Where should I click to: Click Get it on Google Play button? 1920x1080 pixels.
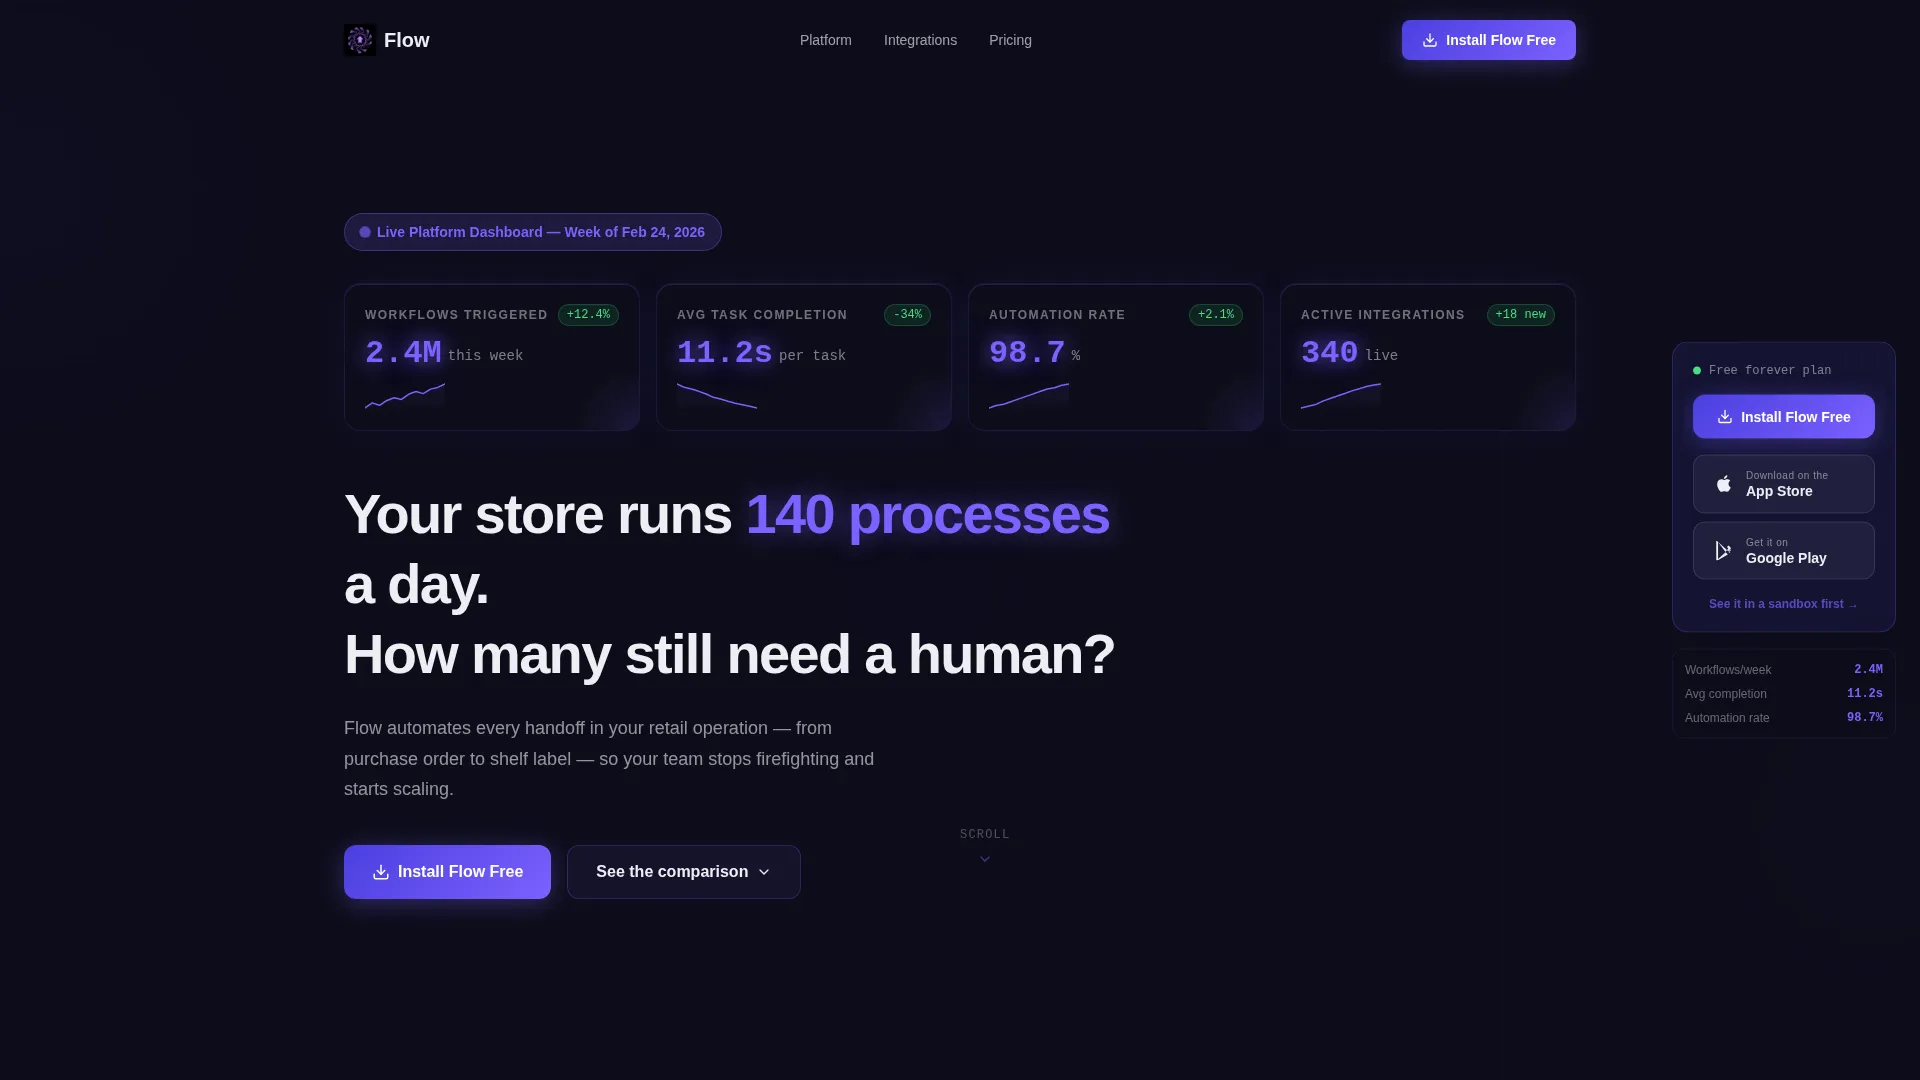click(1784, 551)
